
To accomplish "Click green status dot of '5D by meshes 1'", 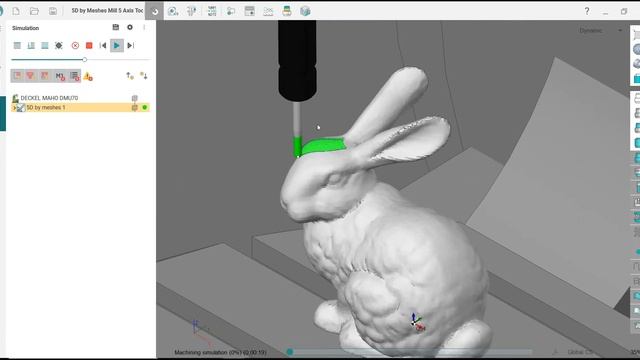I will tap(144, 107).
